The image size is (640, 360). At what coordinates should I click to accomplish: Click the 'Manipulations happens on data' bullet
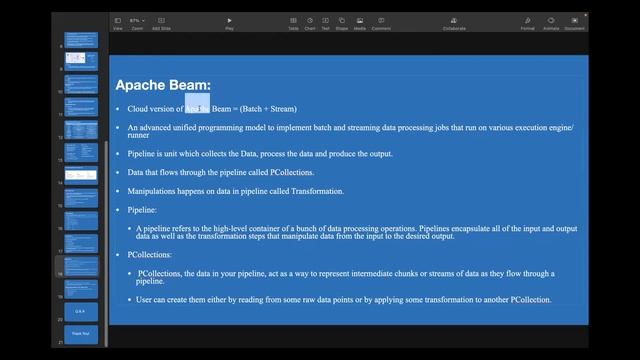point(236,191)
